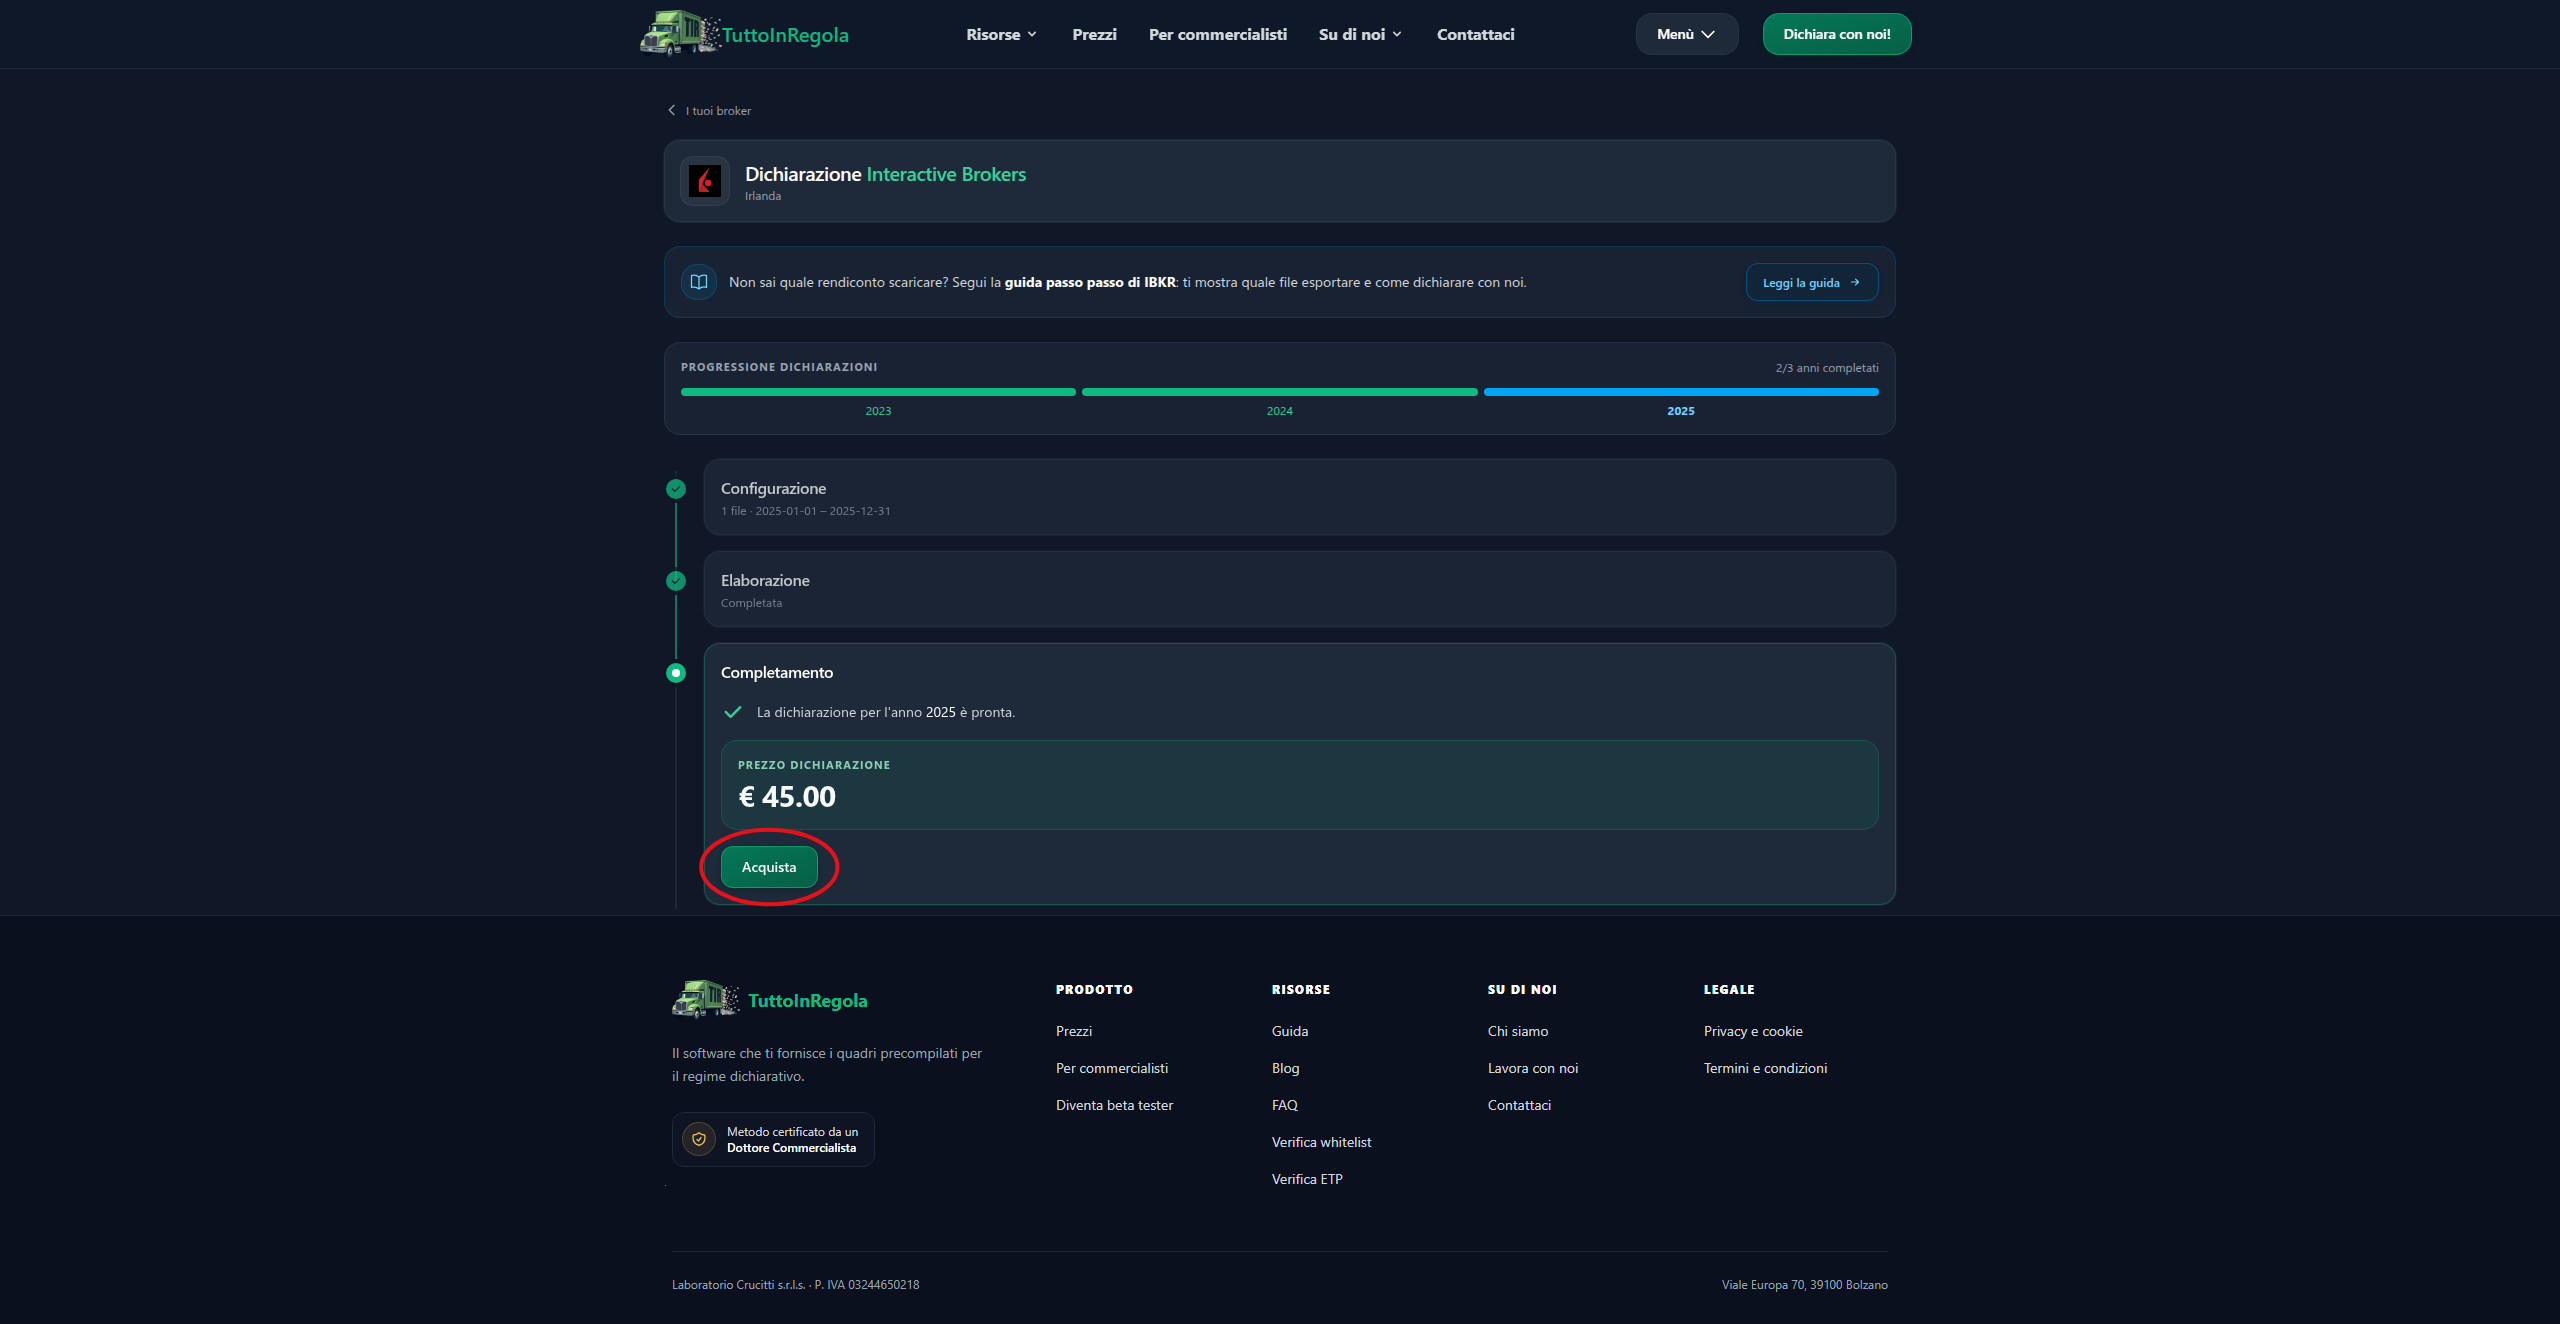Image resolution: width=2560 pixels, height=1324 pixels.
Task: Open Verifica whitelist link
Action: (1321, 1142)
